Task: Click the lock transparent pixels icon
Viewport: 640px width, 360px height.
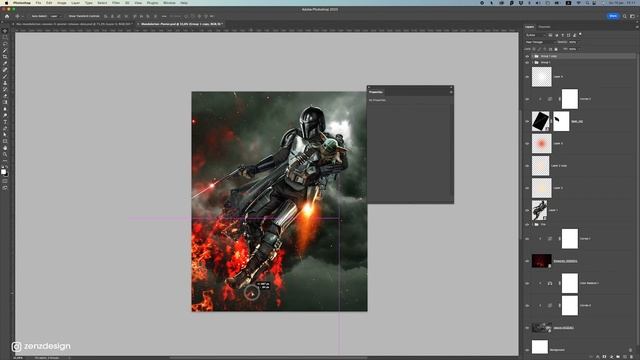Action: point(534,49)
